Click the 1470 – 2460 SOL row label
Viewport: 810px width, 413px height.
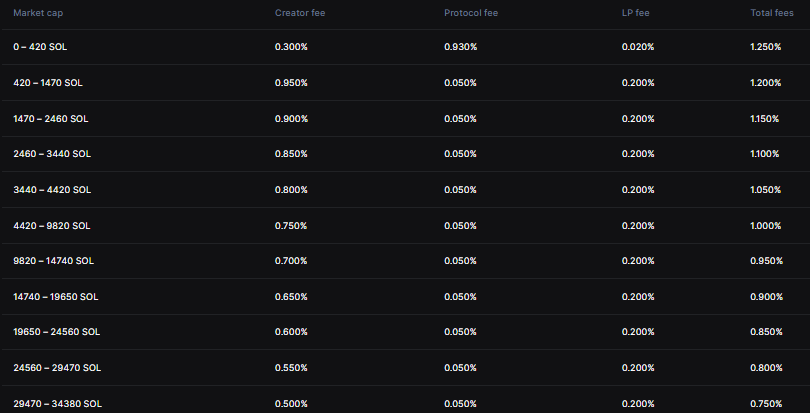(x=51, y=119)
